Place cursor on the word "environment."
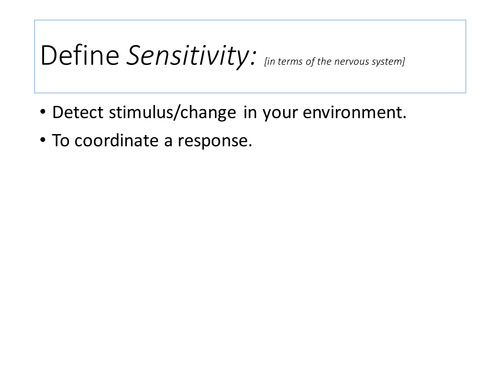 [355, 112]
